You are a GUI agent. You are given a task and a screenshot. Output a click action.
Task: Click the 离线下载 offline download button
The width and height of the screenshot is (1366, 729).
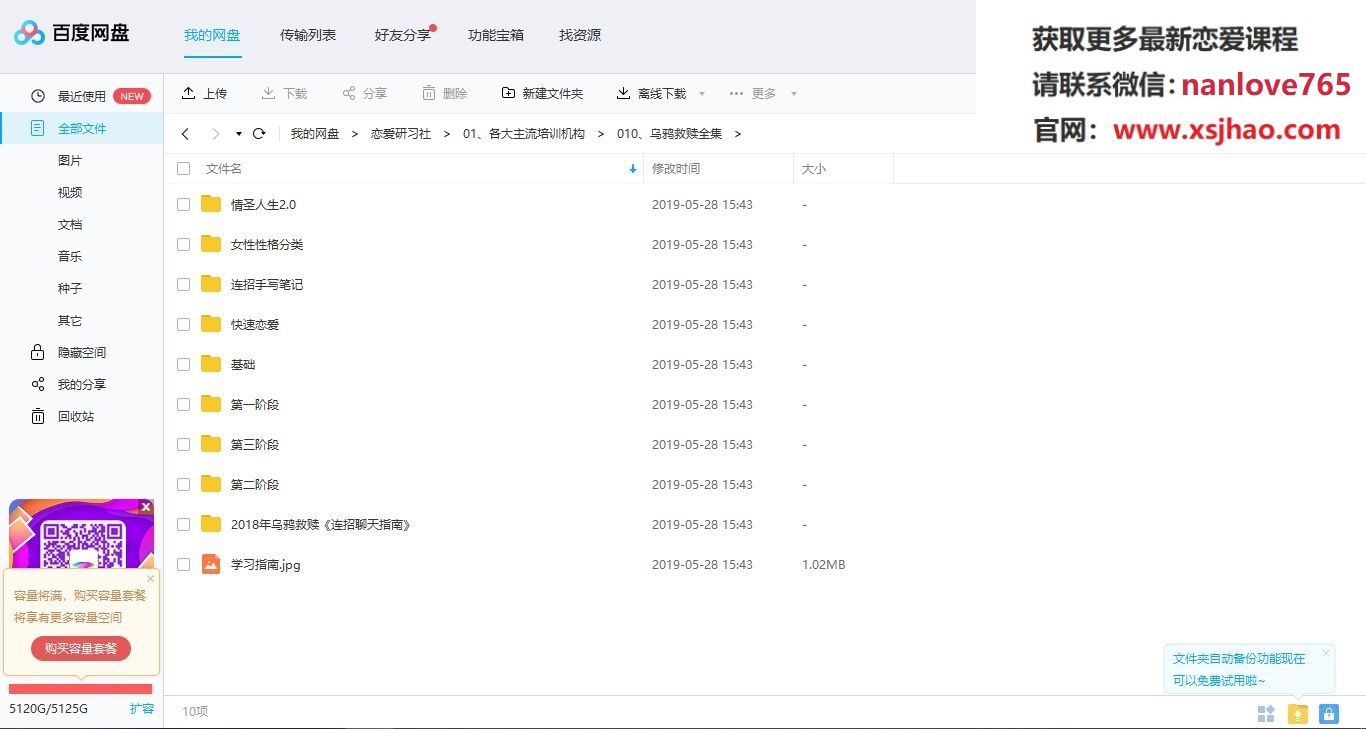tap(651, 93)
